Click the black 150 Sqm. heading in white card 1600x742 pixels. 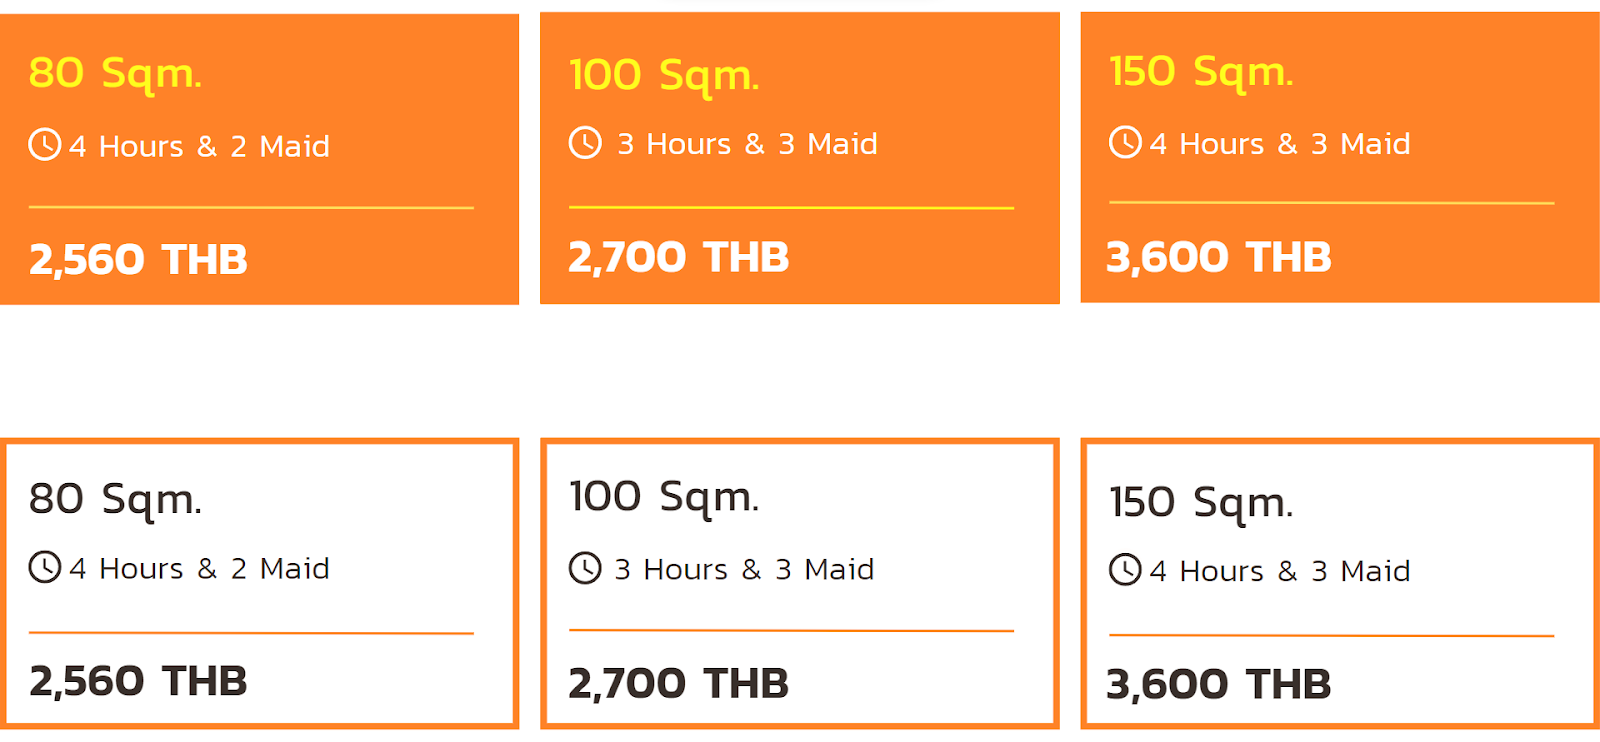click(1201, 503)
